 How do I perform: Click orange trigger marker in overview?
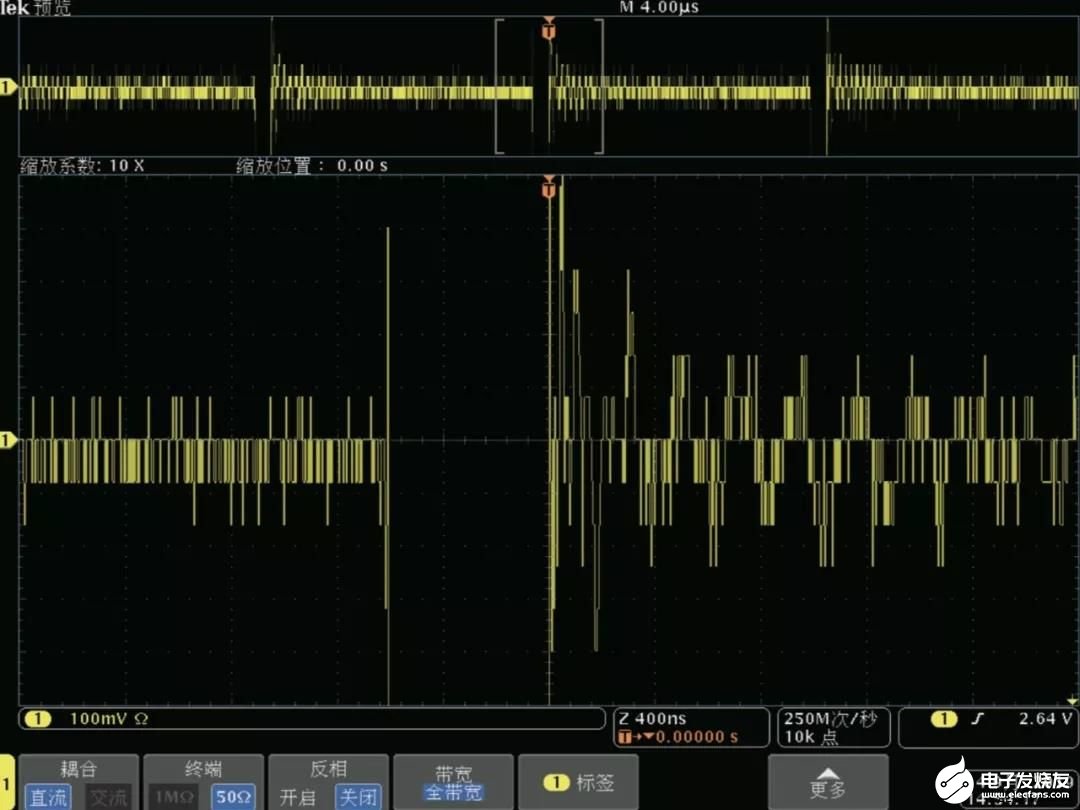pos(549,30)
